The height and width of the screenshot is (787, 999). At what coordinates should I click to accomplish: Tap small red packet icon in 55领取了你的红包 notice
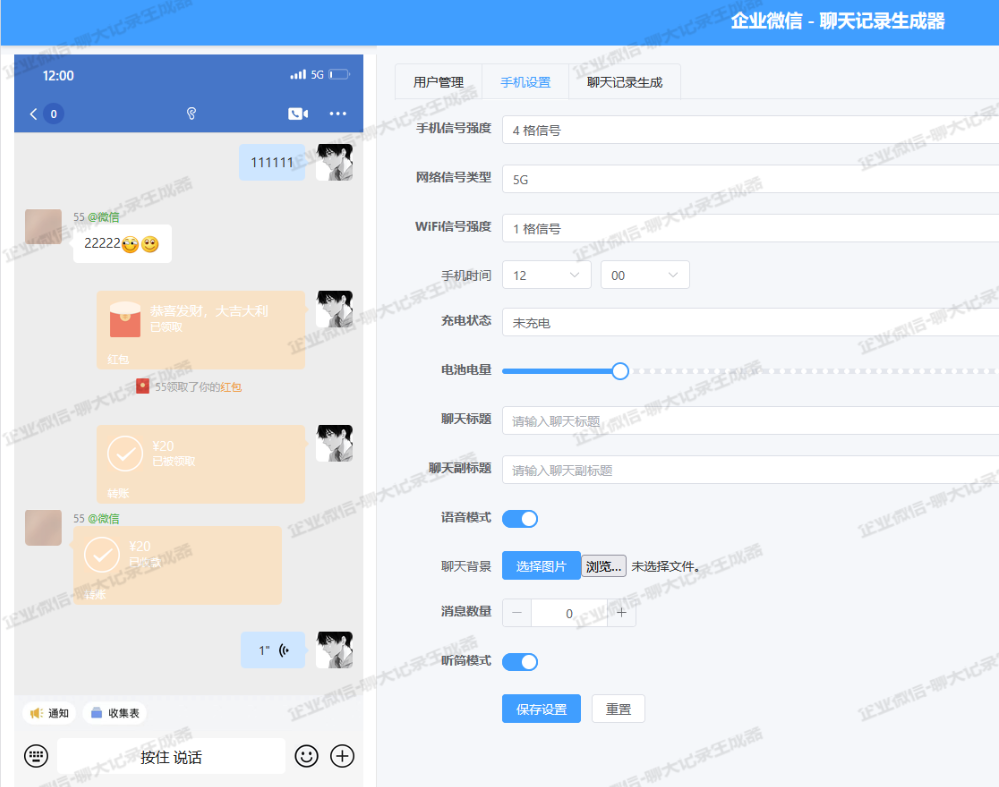[x=143, y=386]
